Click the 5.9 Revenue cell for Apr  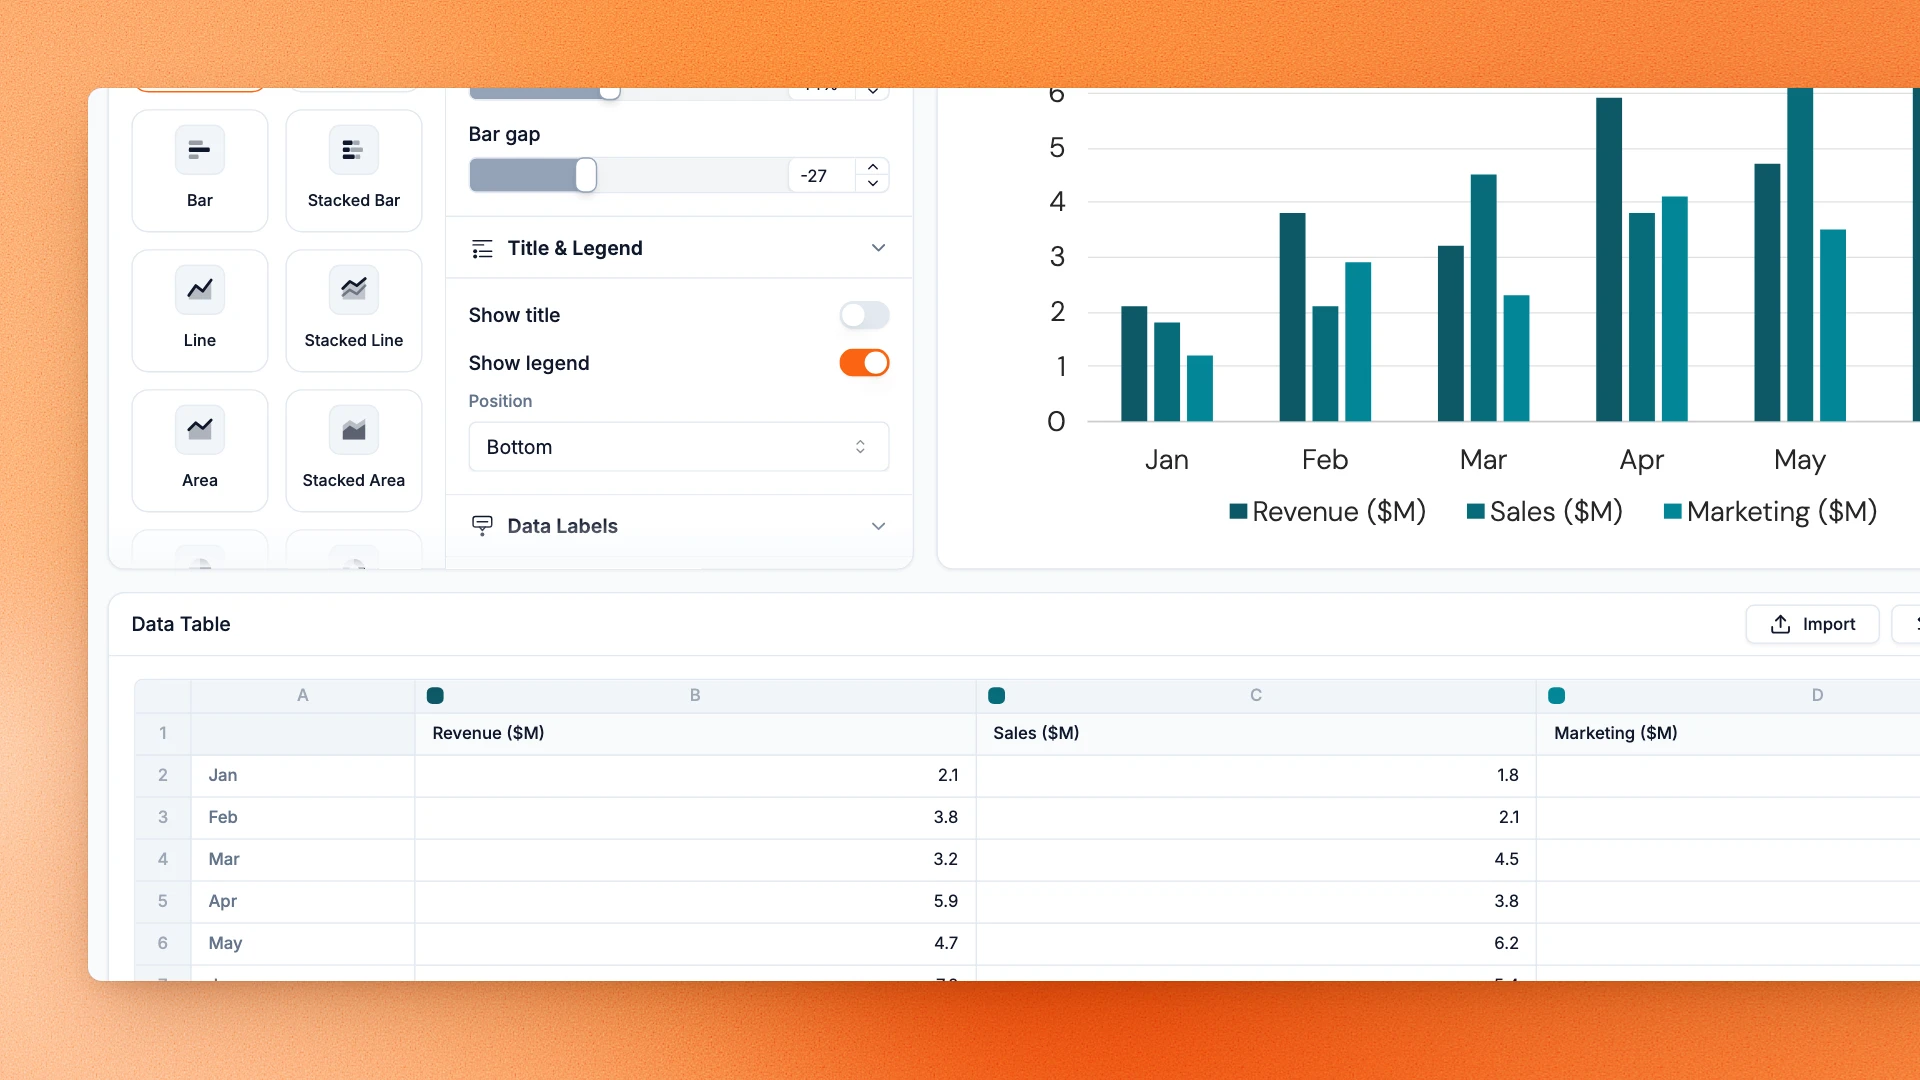(695, 901)
